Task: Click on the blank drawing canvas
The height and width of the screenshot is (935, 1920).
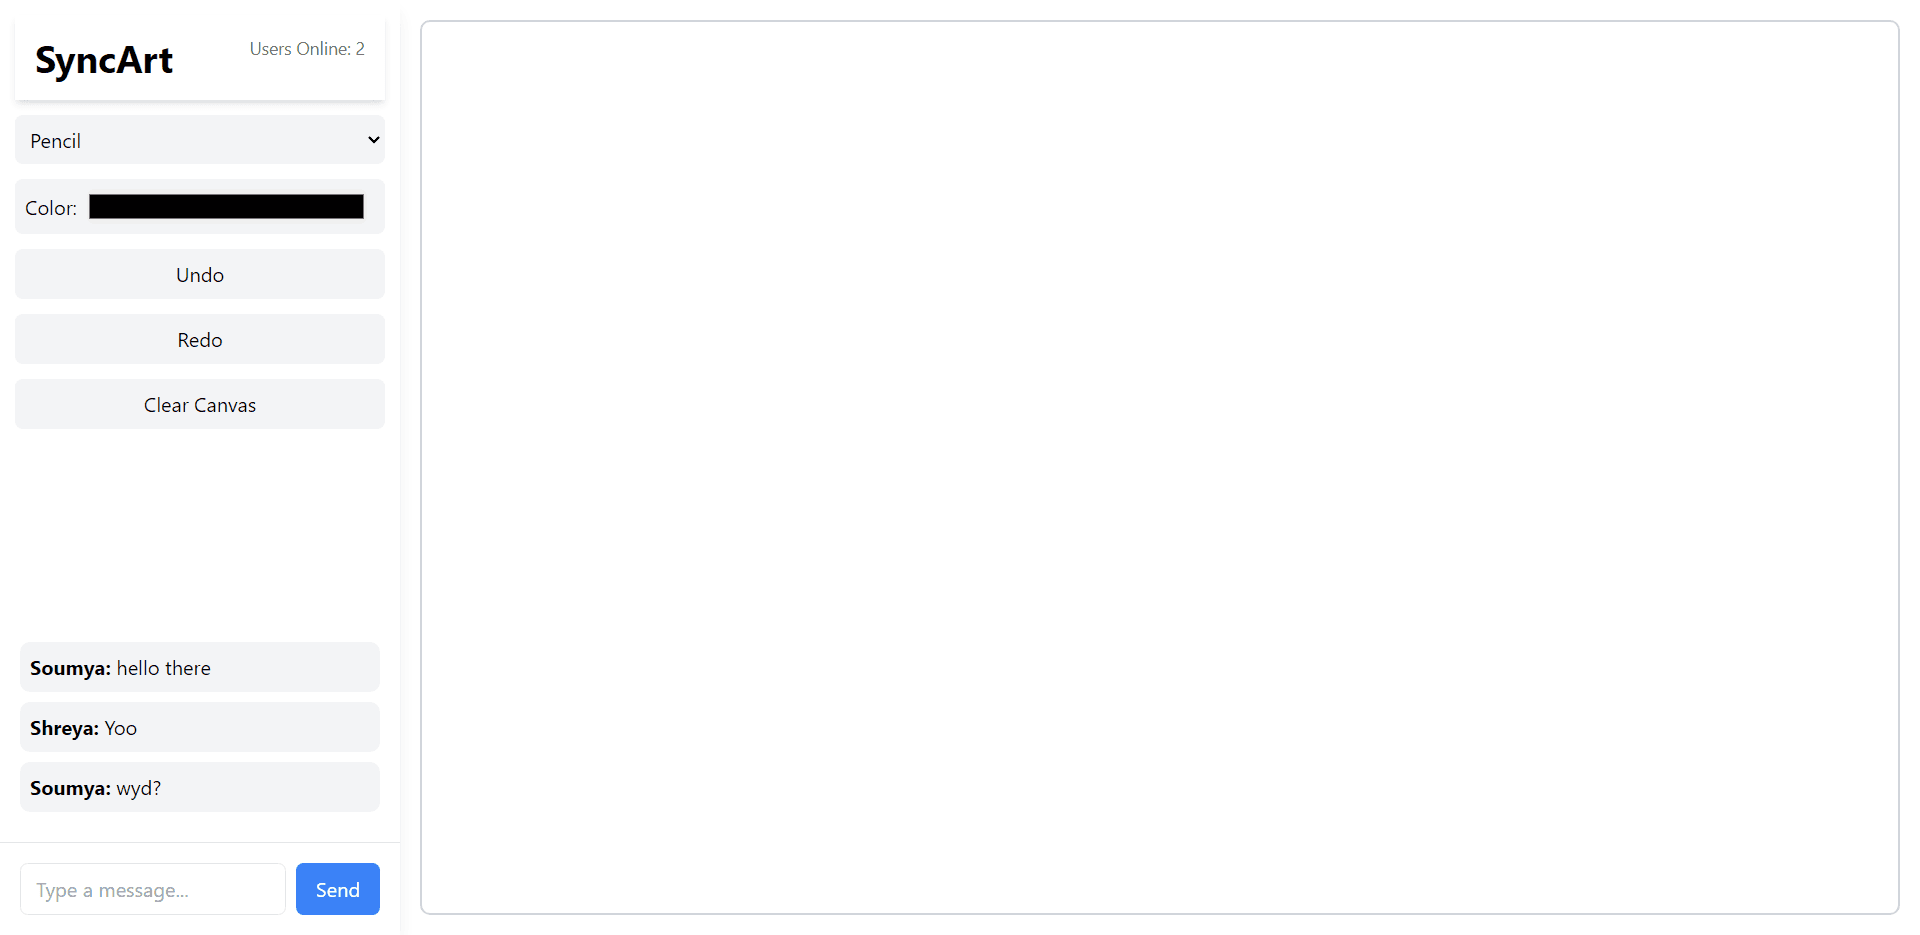Action: click(x=1159, y=467)
